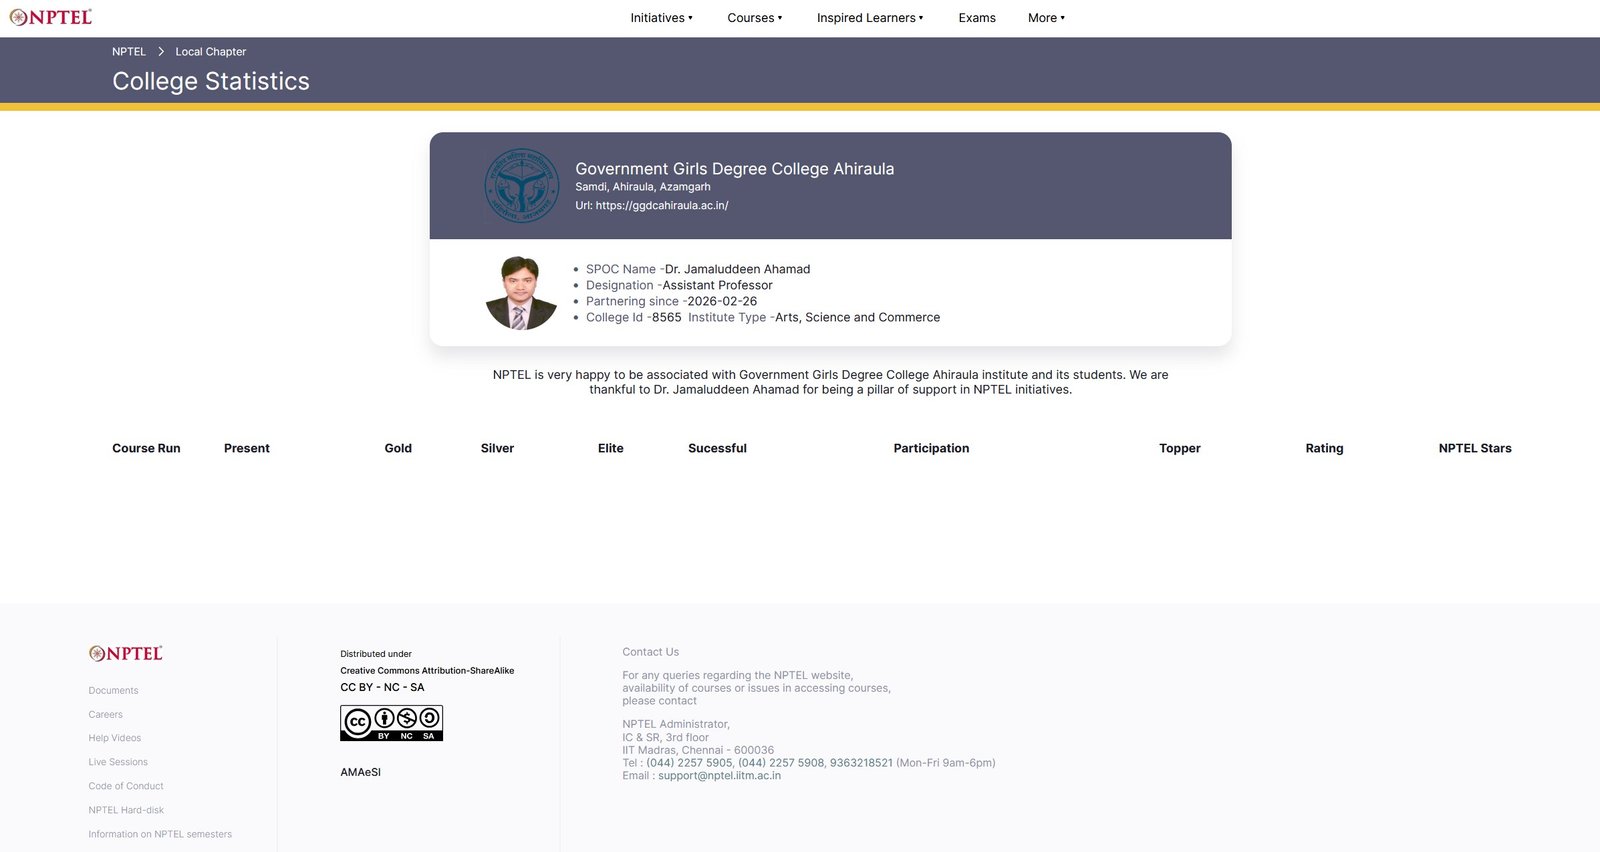
Task: Click the college emblem logo
Action: [x=521, y=185]
